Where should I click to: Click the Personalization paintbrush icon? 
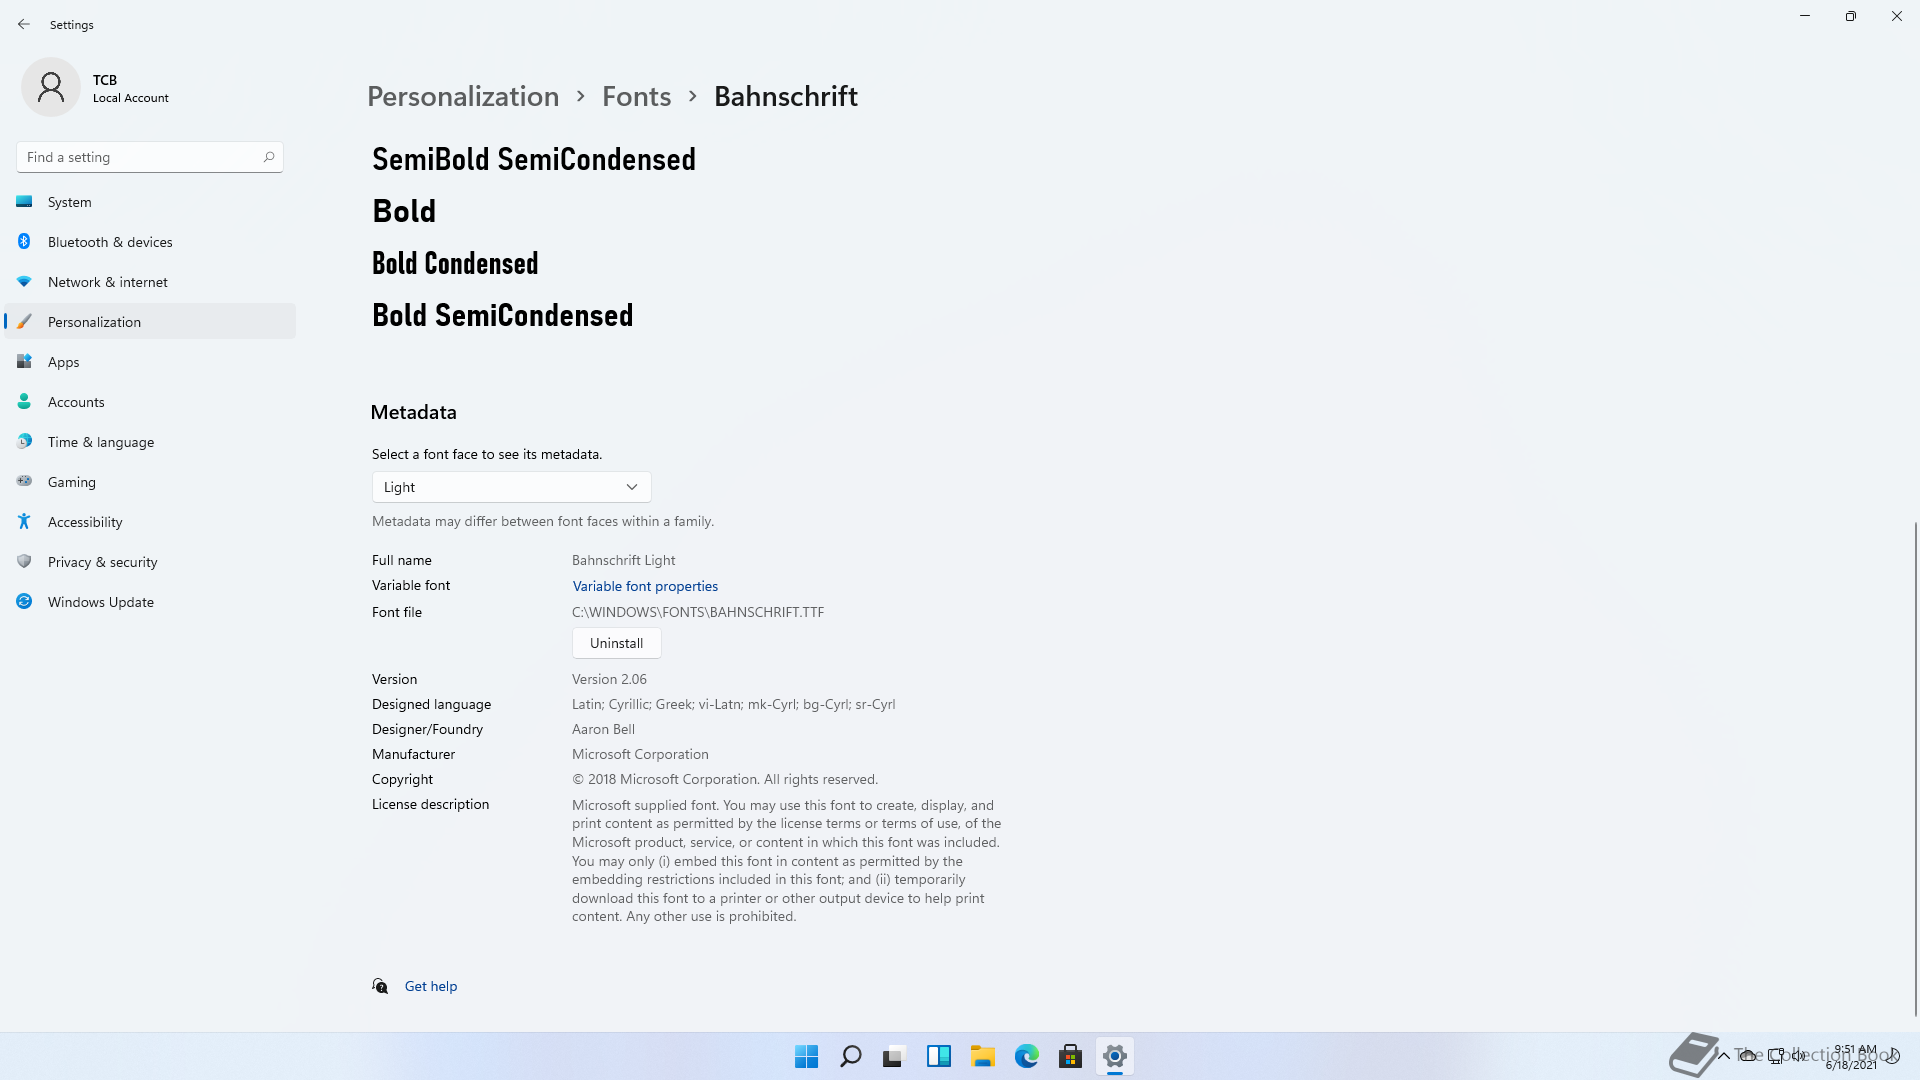tap(24, 322)
